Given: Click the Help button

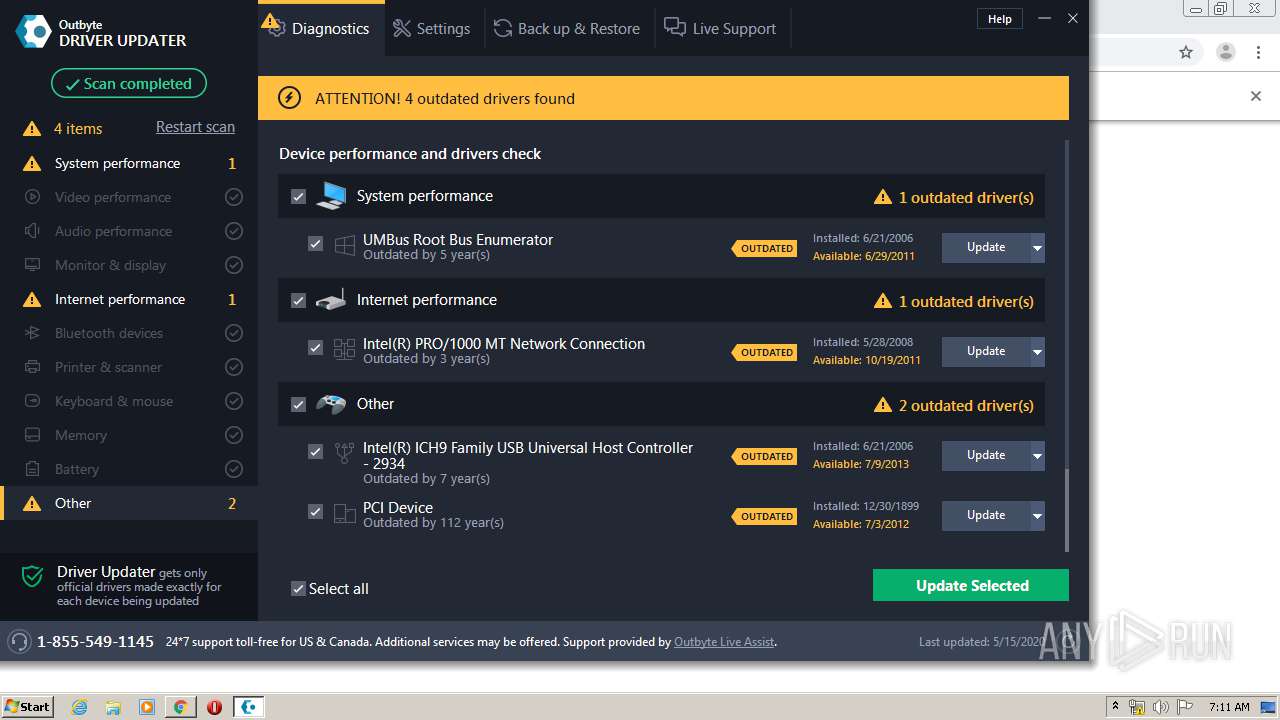Looking at the screenshot, I should click(1000, 19).
